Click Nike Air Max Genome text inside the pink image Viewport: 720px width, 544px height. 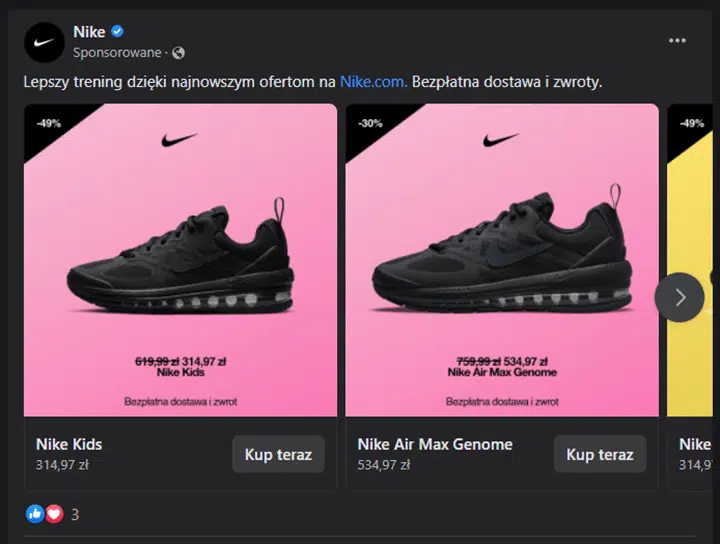[502, 372]
